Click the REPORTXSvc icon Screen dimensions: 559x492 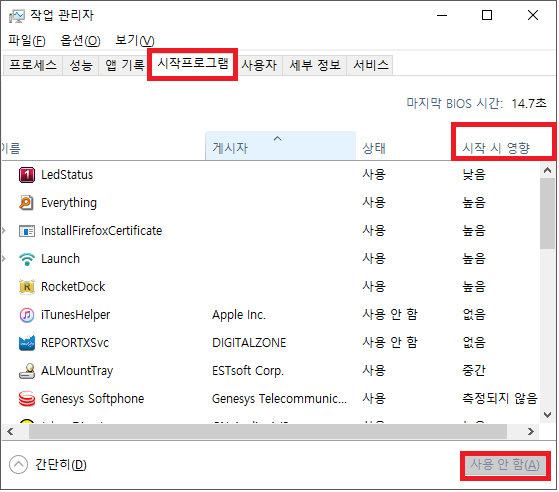[27, 343]
